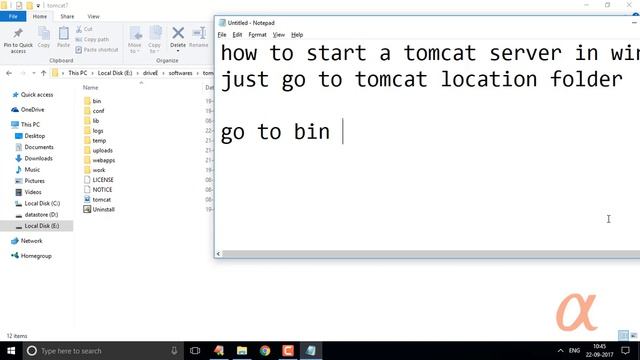
Task: Select the lib folder
Action: click(x=96, y=121)
